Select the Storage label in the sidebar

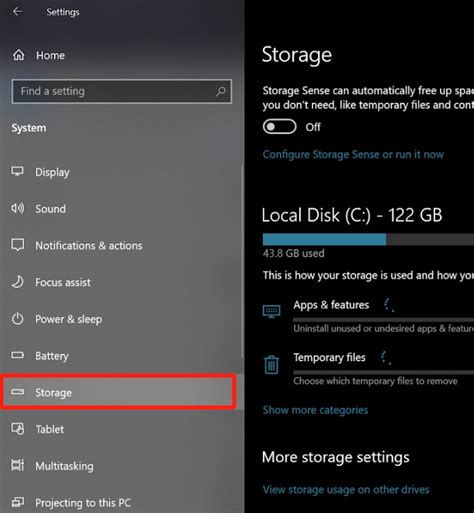(x=54, y=393)
